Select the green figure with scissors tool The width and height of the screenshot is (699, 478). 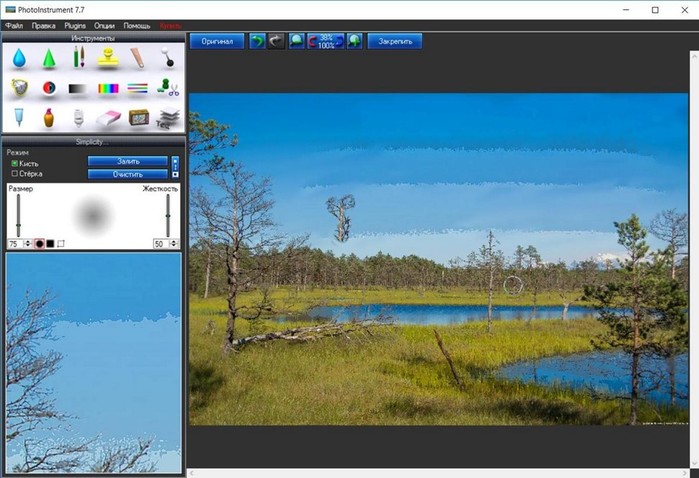[168, 87]
